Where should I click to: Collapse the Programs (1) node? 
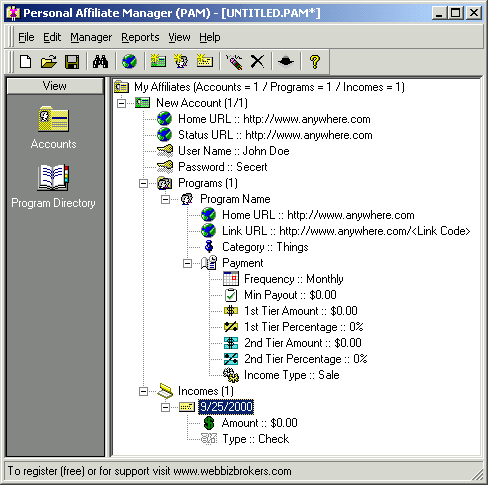pos(143,183)
